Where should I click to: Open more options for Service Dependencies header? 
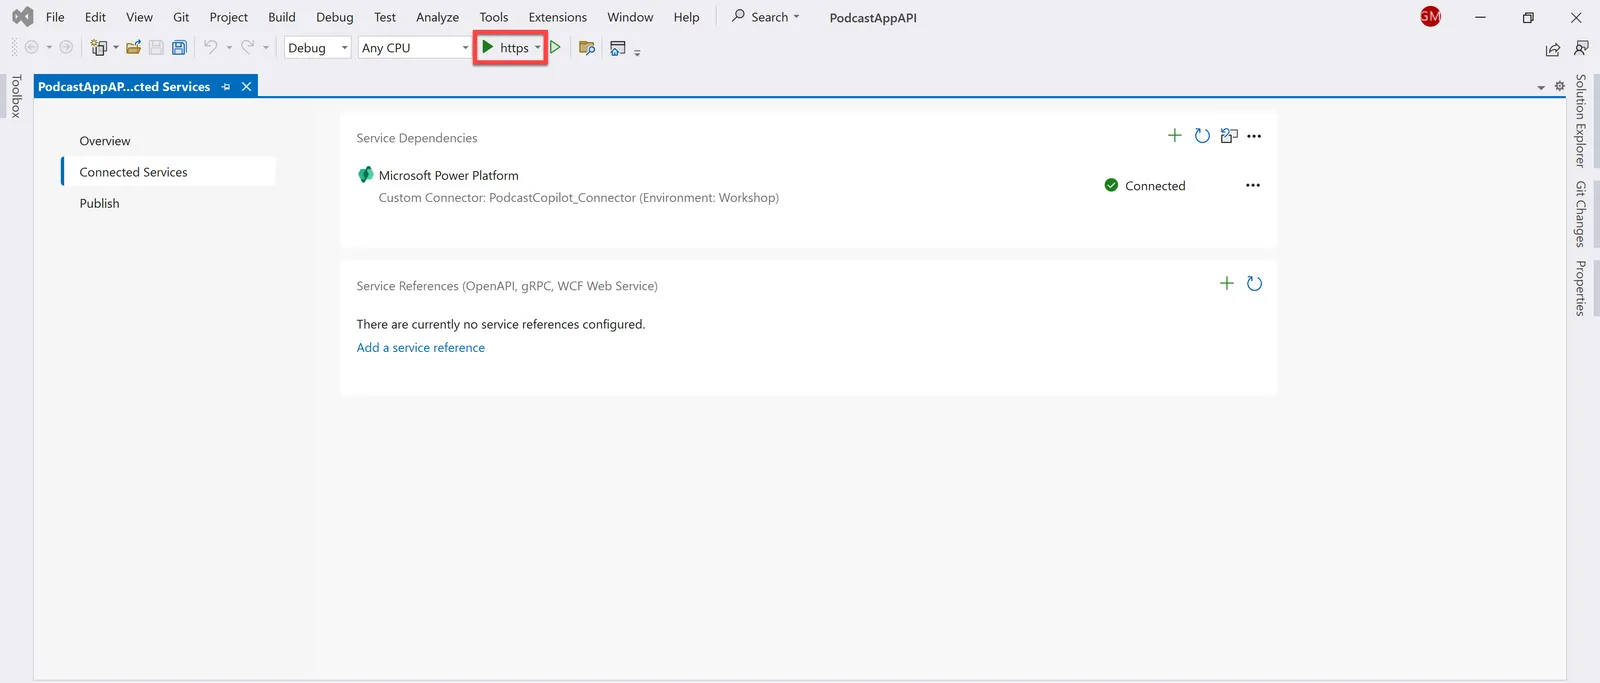point(1254,136)
